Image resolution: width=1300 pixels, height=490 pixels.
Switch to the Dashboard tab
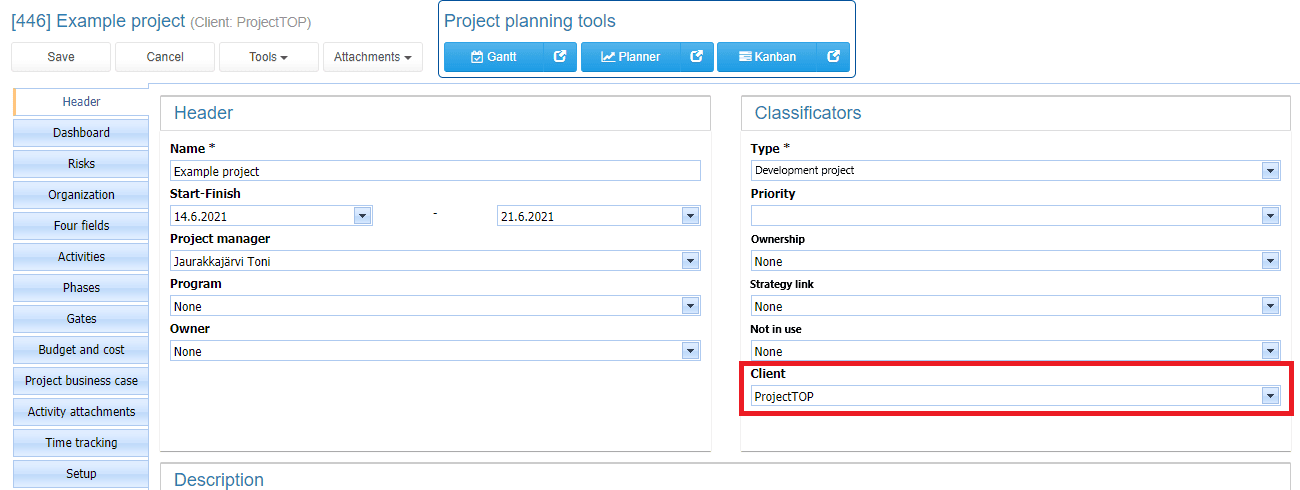81,133
